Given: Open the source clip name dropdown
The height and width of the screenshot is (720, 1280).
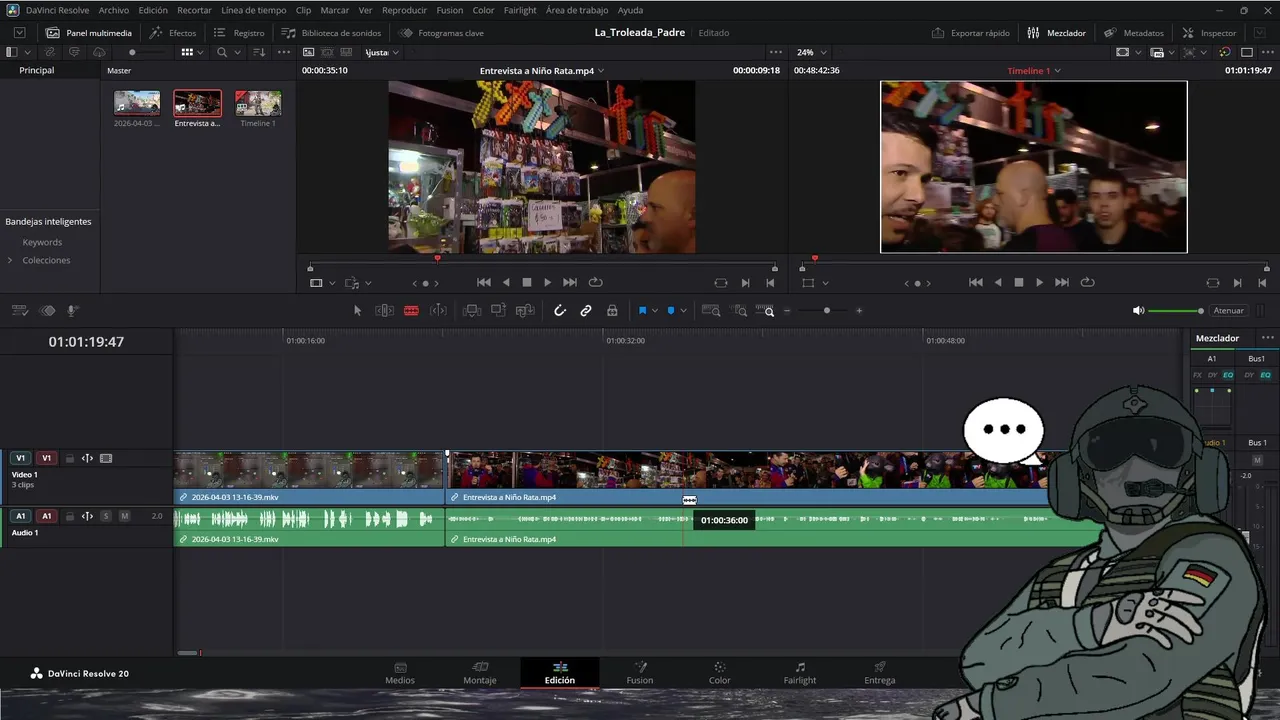Looking at the screenshot, I should pyautogui.click(x=601, y=71).
